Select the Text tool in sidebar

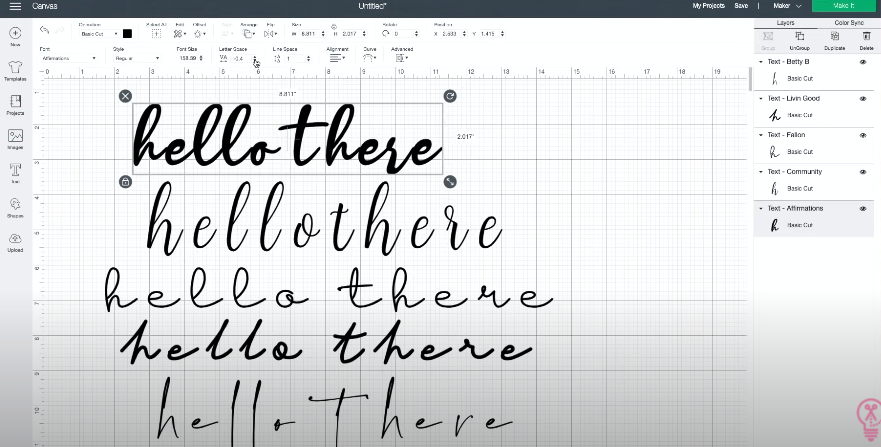[x=15, y=174]
